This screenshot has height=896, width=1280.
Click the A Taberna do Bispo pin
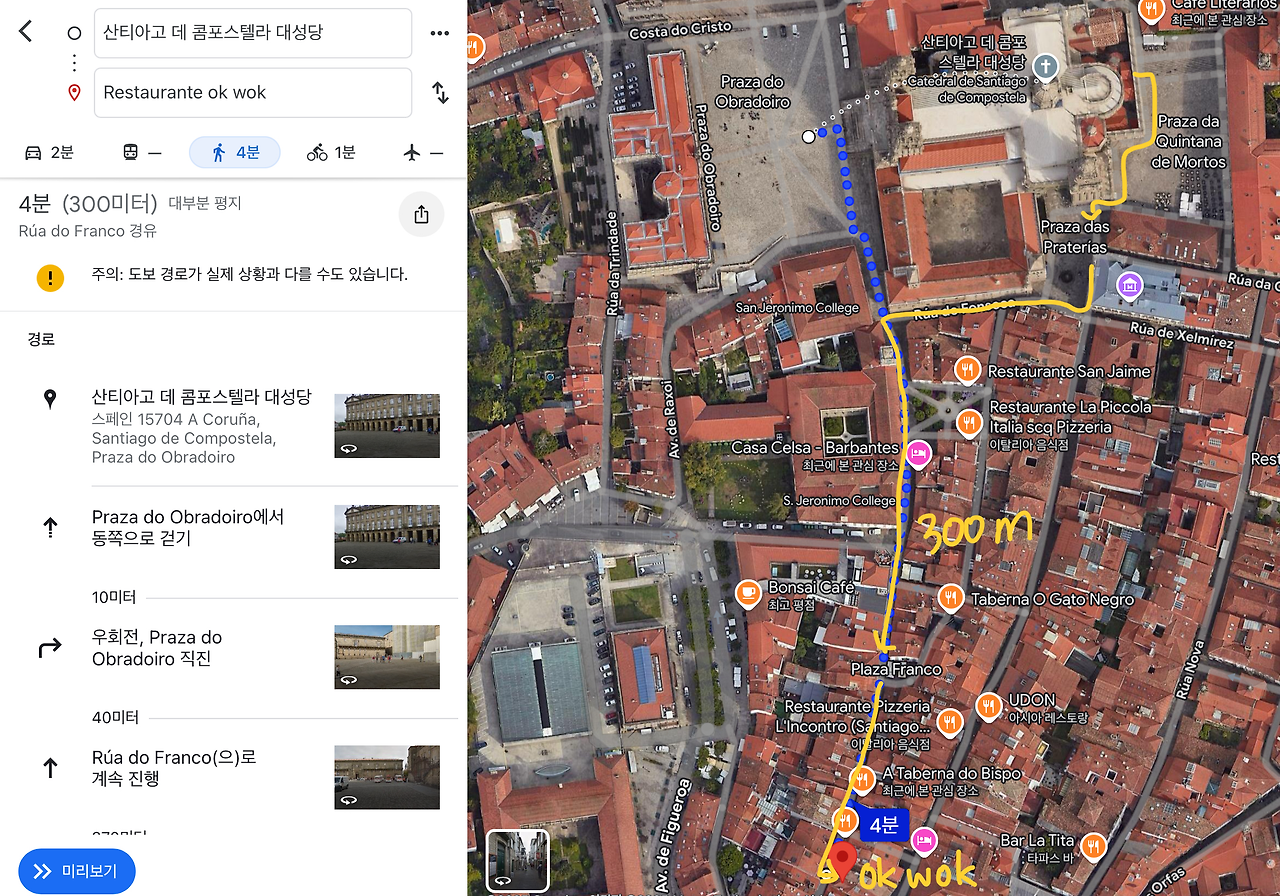click(x=862, y=780)
